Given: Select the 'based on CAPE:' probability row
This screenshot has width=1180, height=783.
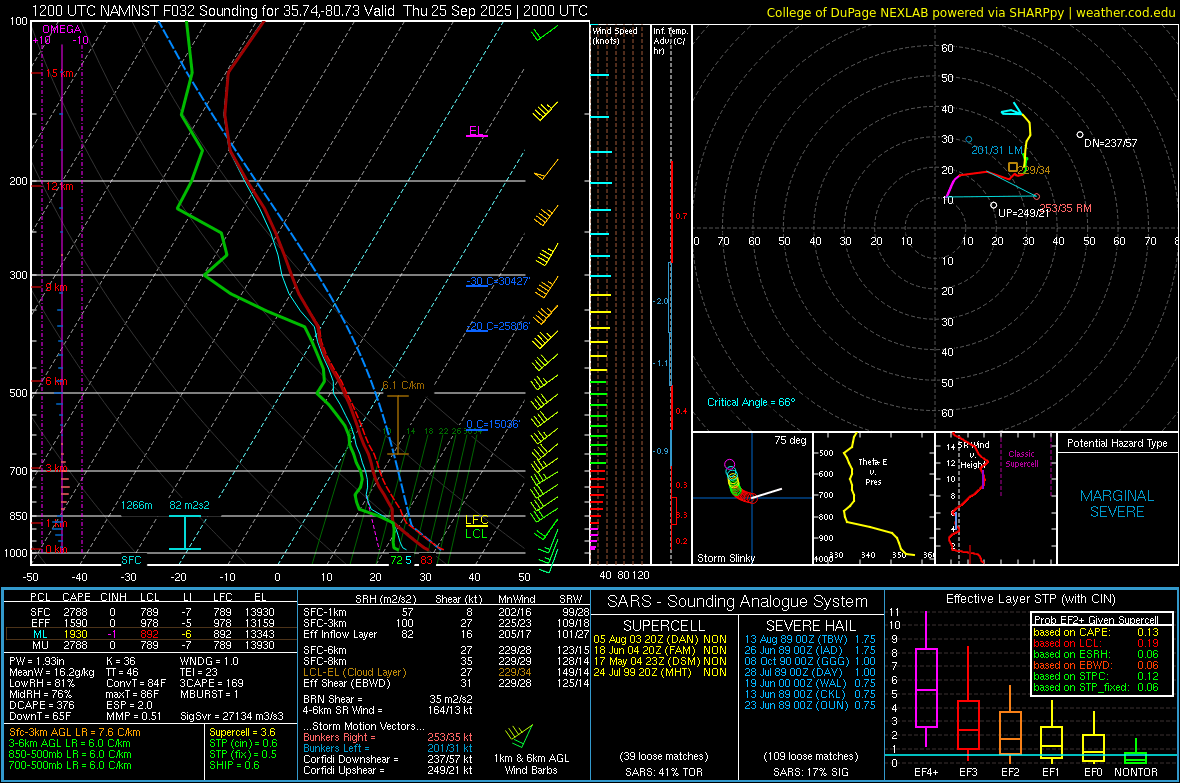Looking at the screenshot, I should coord(1096,632).
